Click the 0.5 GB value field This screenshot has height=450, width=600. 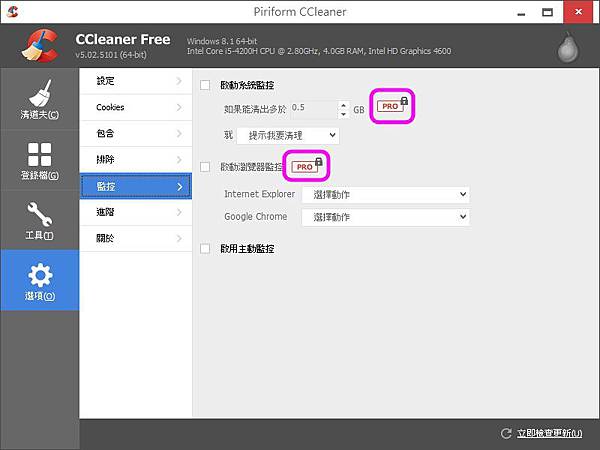tap(314, 109)
